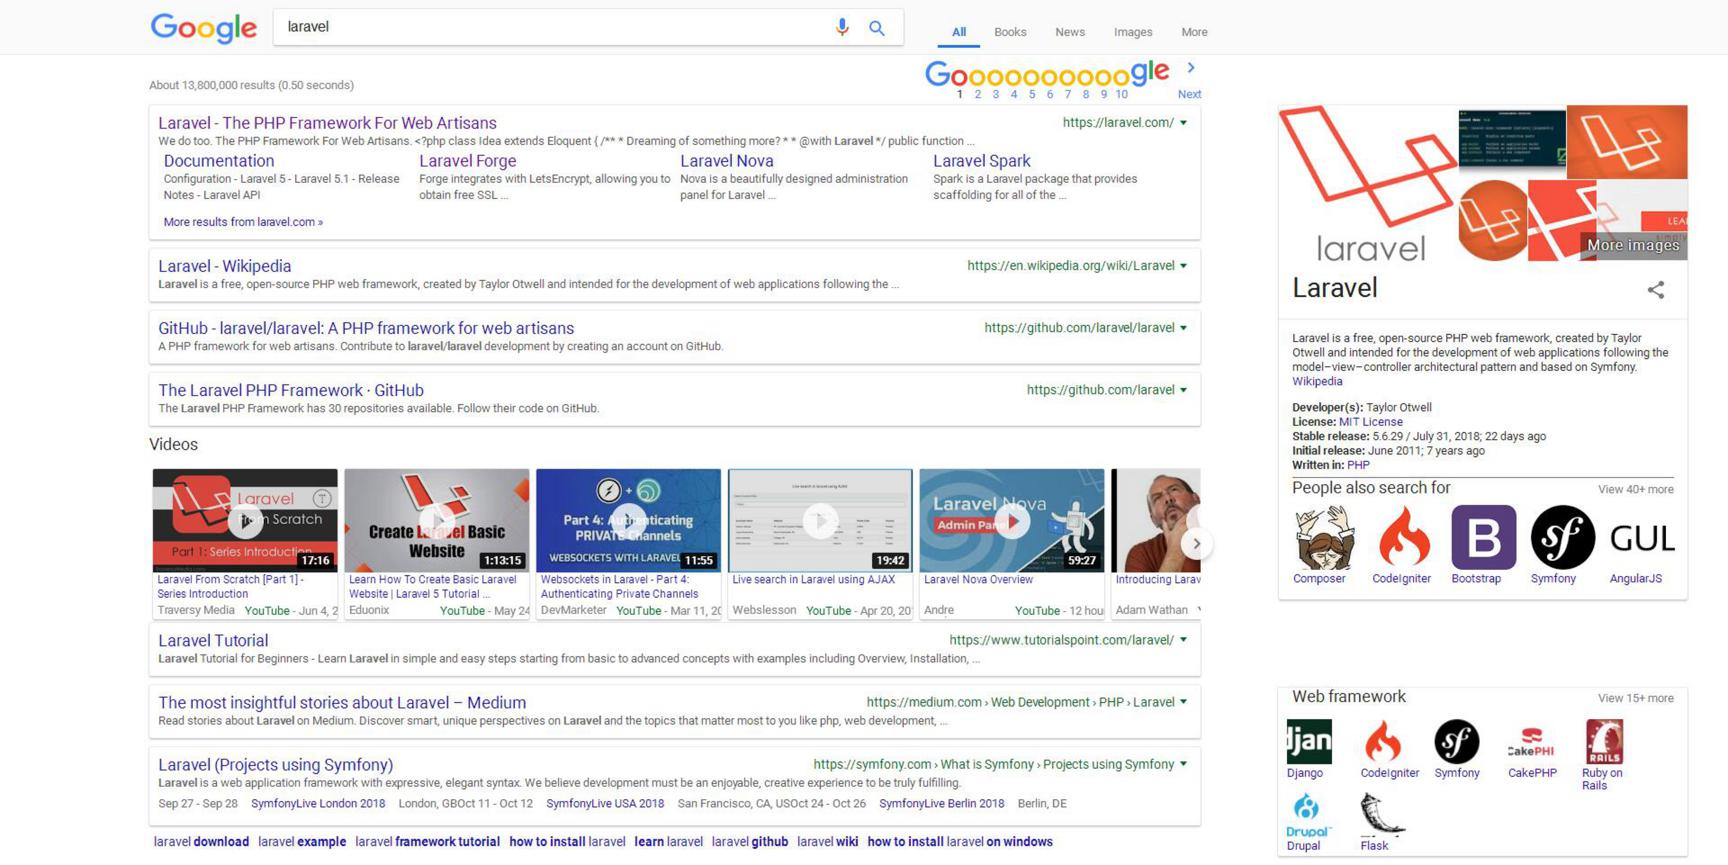1728x865 pixels.
Task: Open Symfony icon in Web framework
Action: [x=1457, y=742]
